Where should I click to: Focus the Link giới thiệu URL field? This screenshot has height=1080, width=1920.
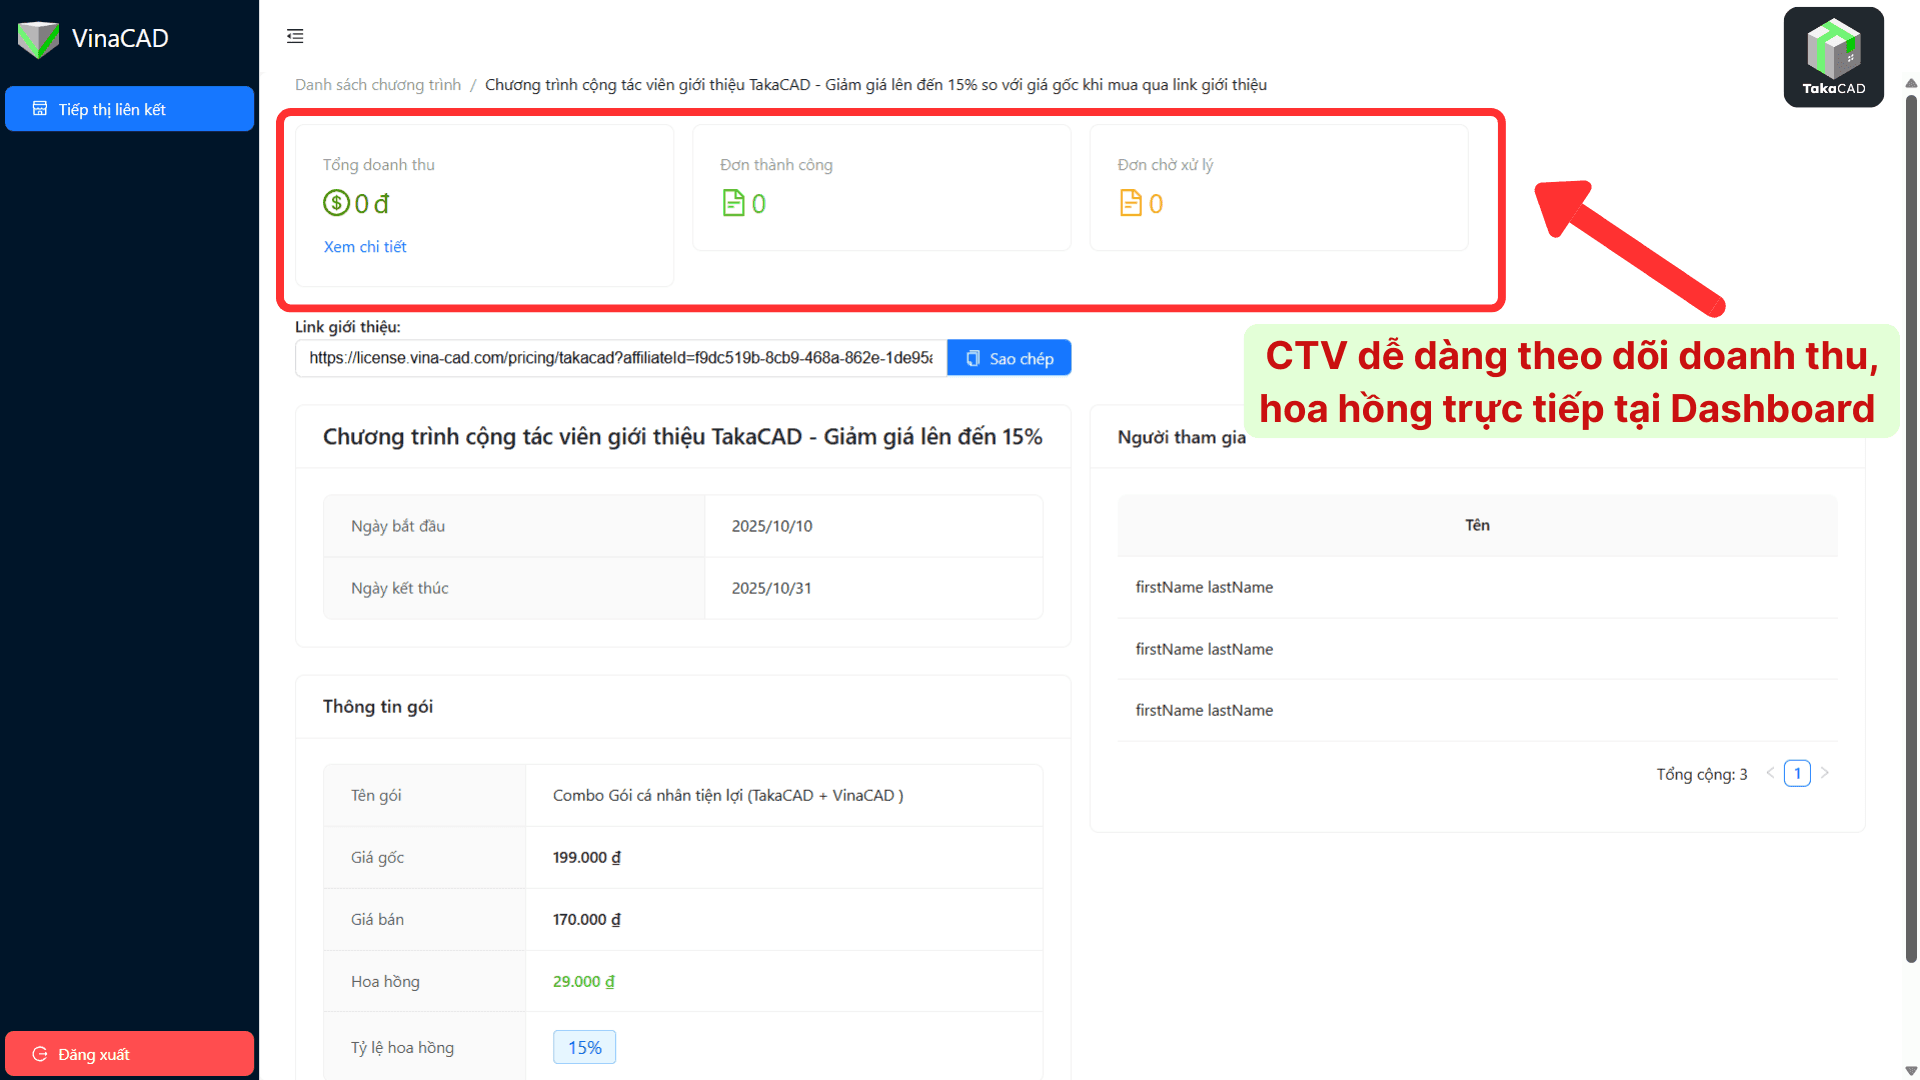click(621, 358)
